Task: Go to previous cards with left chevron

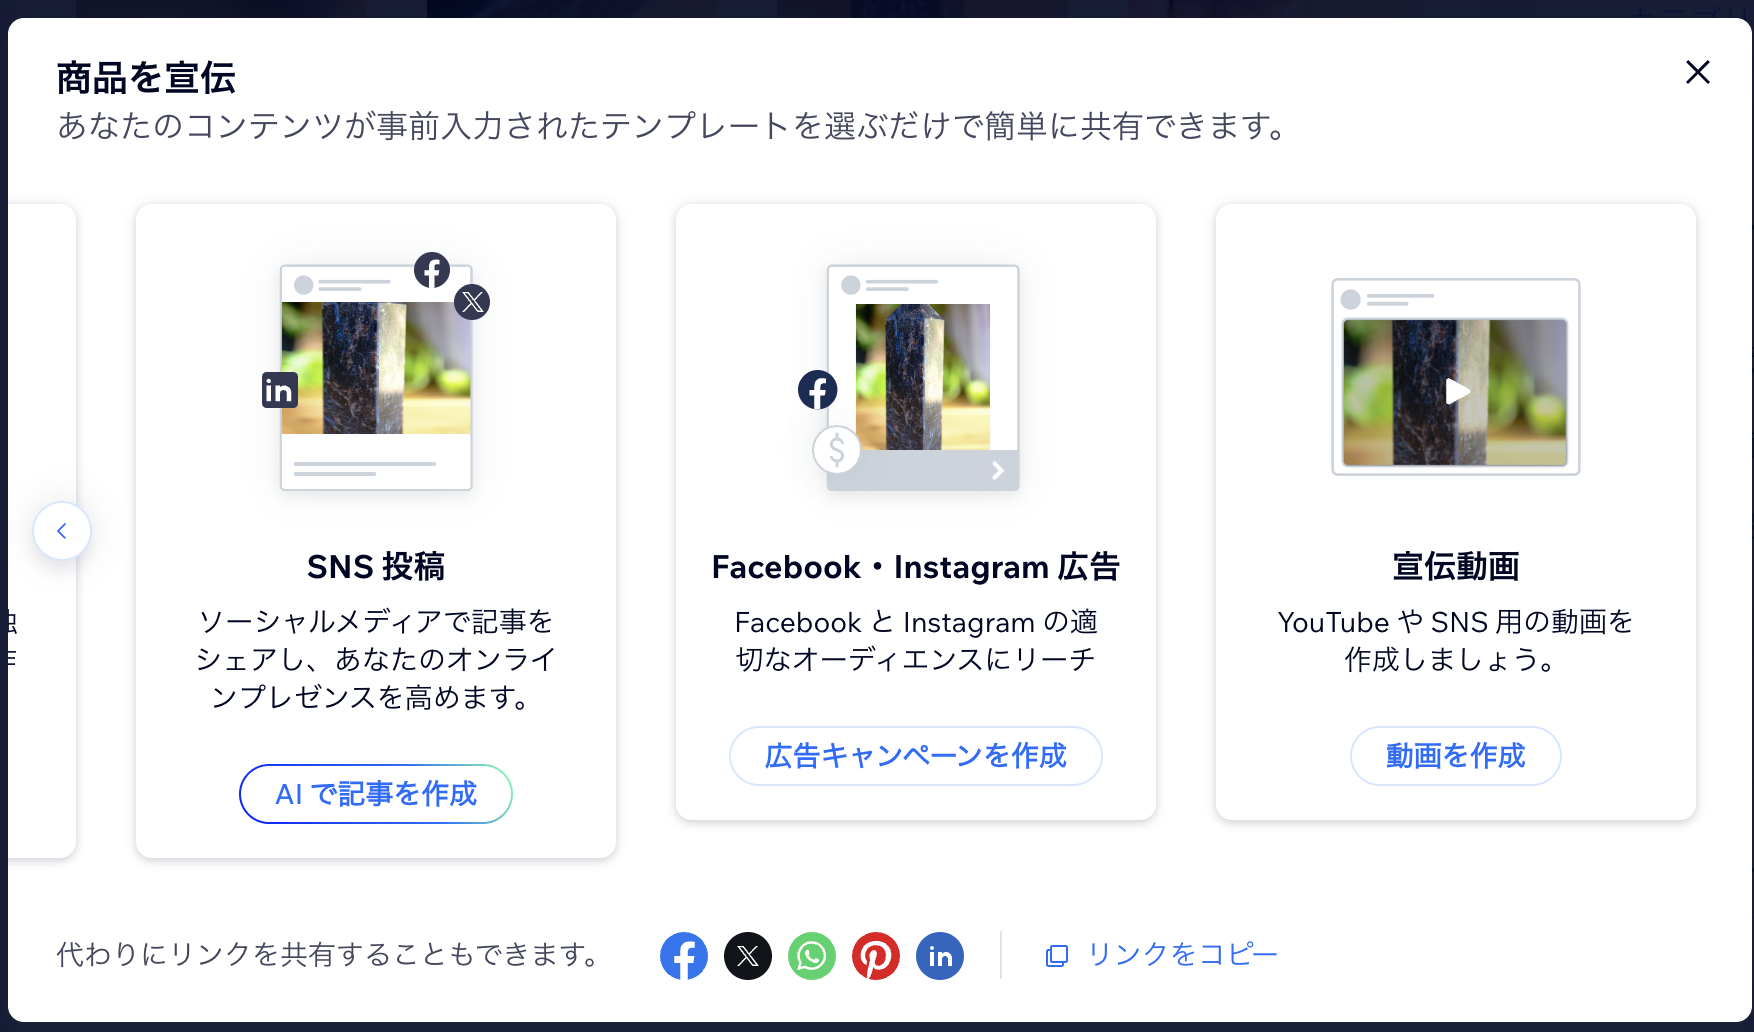Action: [62, 531]
